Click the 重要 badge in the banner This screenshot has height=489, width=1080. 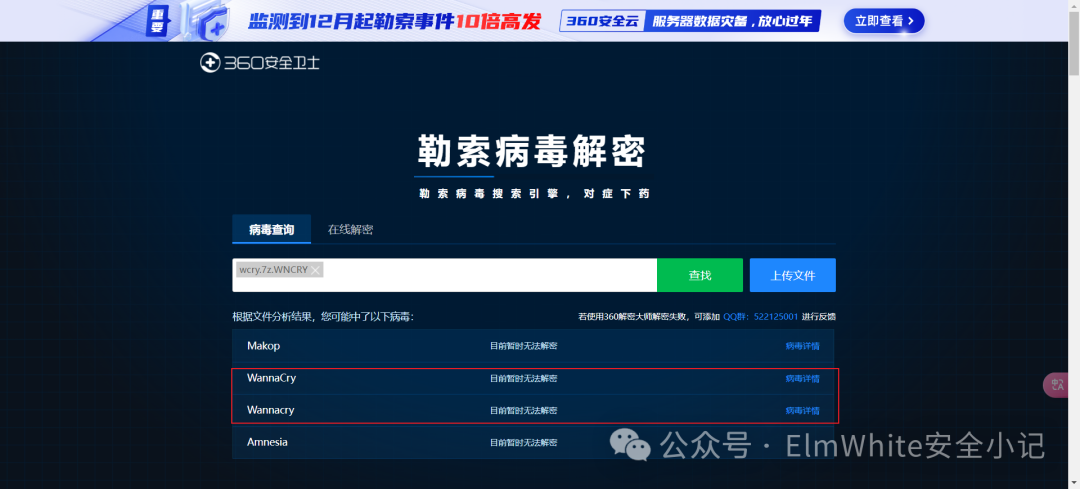click(x=158, y=21)
